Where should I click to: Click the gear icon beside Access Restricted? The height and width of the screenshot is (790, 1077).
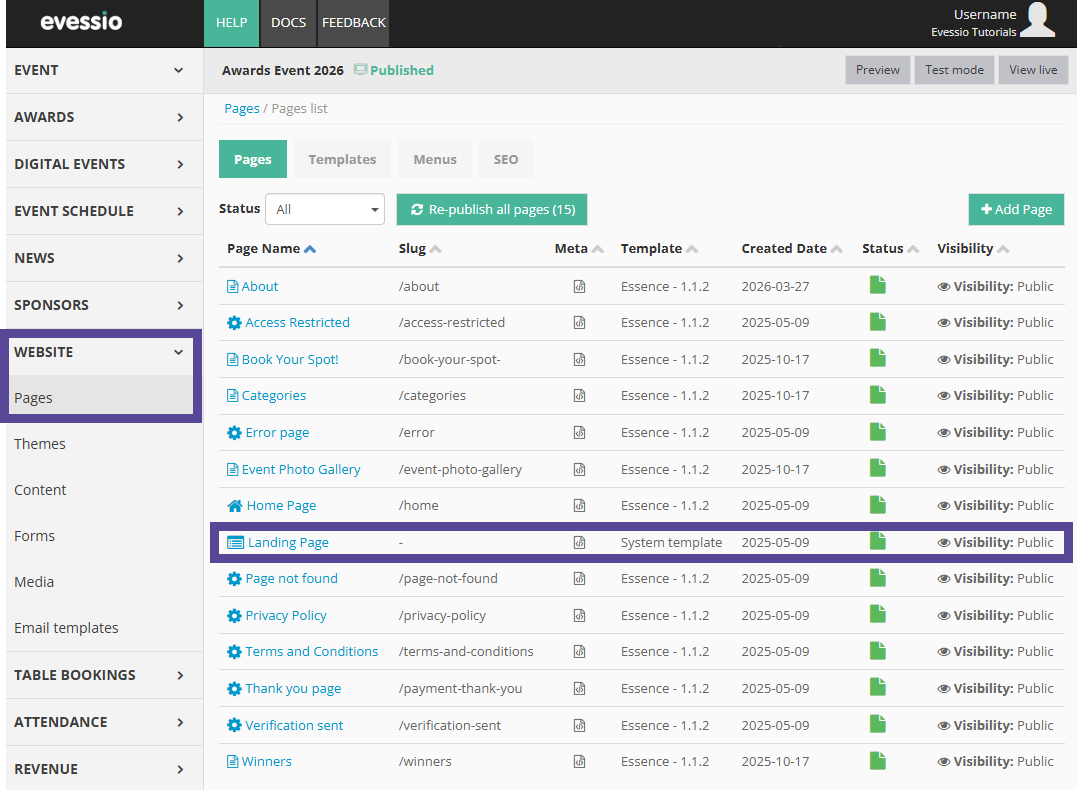(x=234, y=323)
